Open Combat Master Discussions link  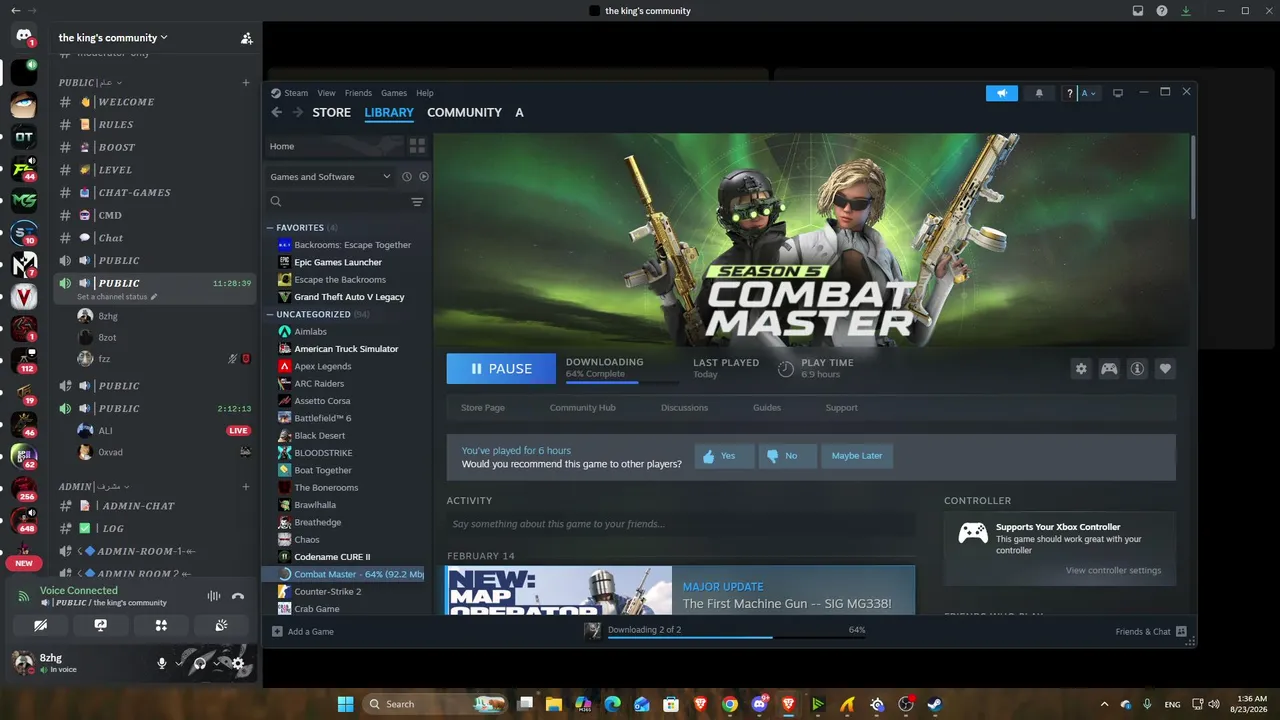685,408
